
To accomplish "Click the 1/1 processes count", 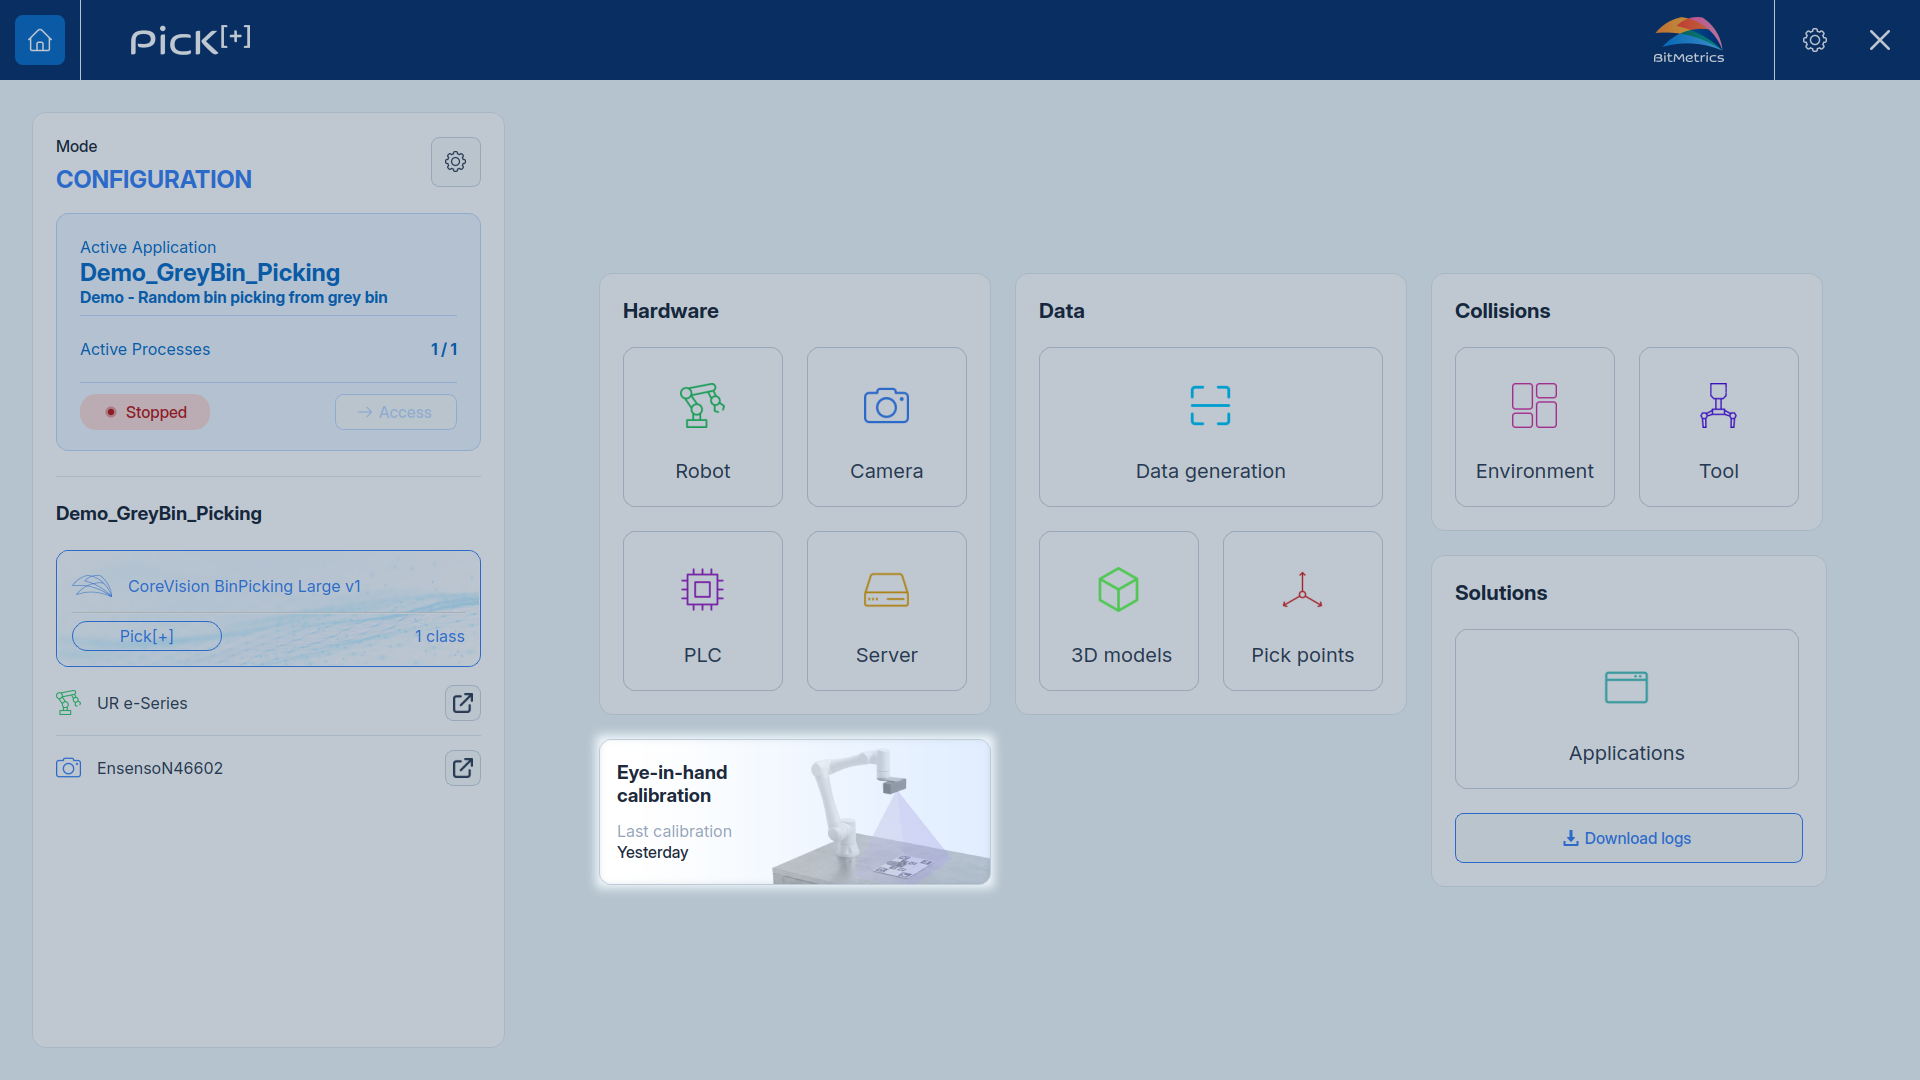I will 444,349.
